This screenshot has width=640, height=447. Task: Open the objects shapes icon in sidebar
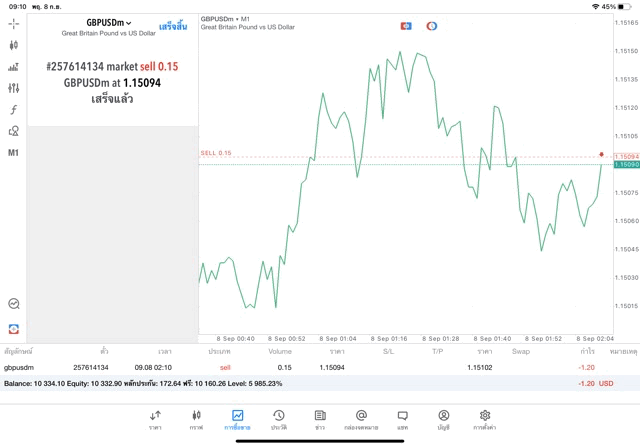[13, 131]
